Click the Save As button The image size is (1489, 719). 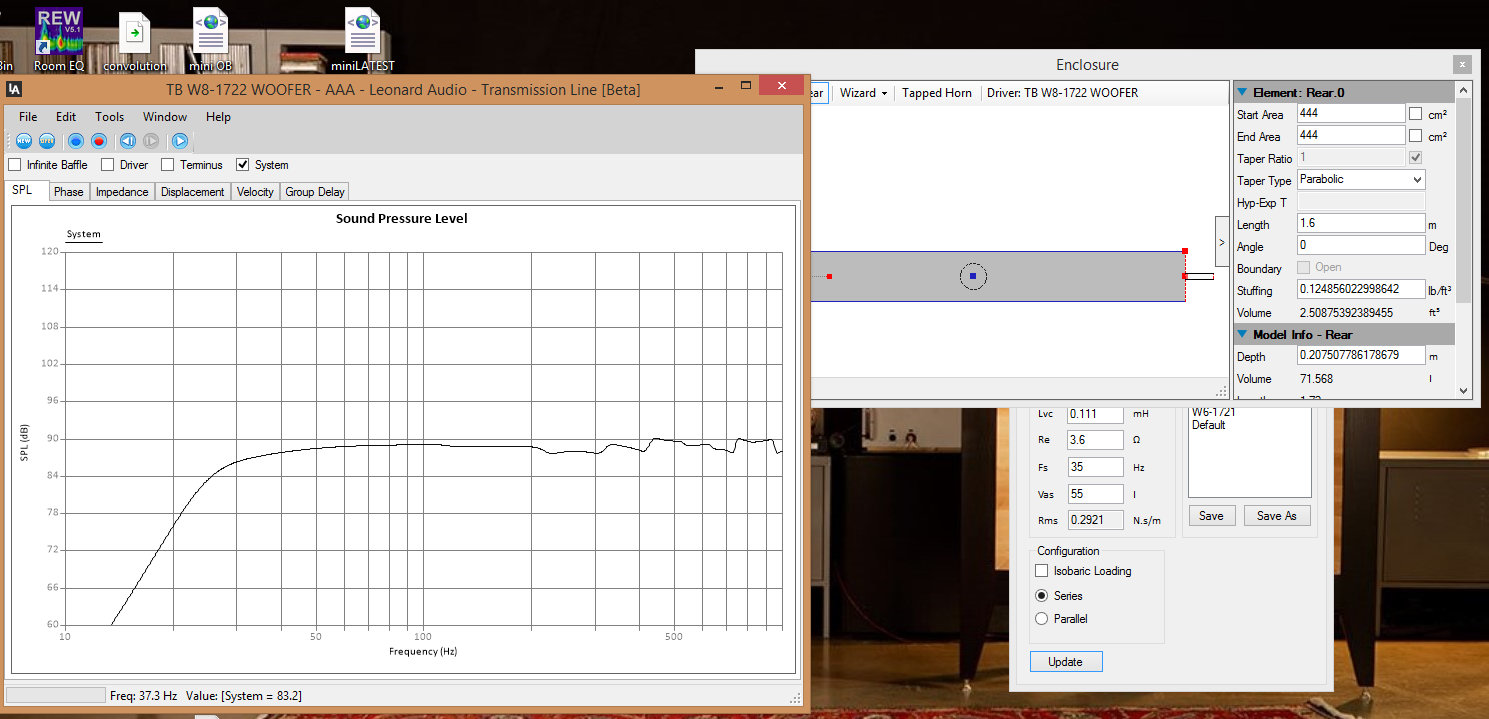pyautogui.click(x=1277, y=516)
